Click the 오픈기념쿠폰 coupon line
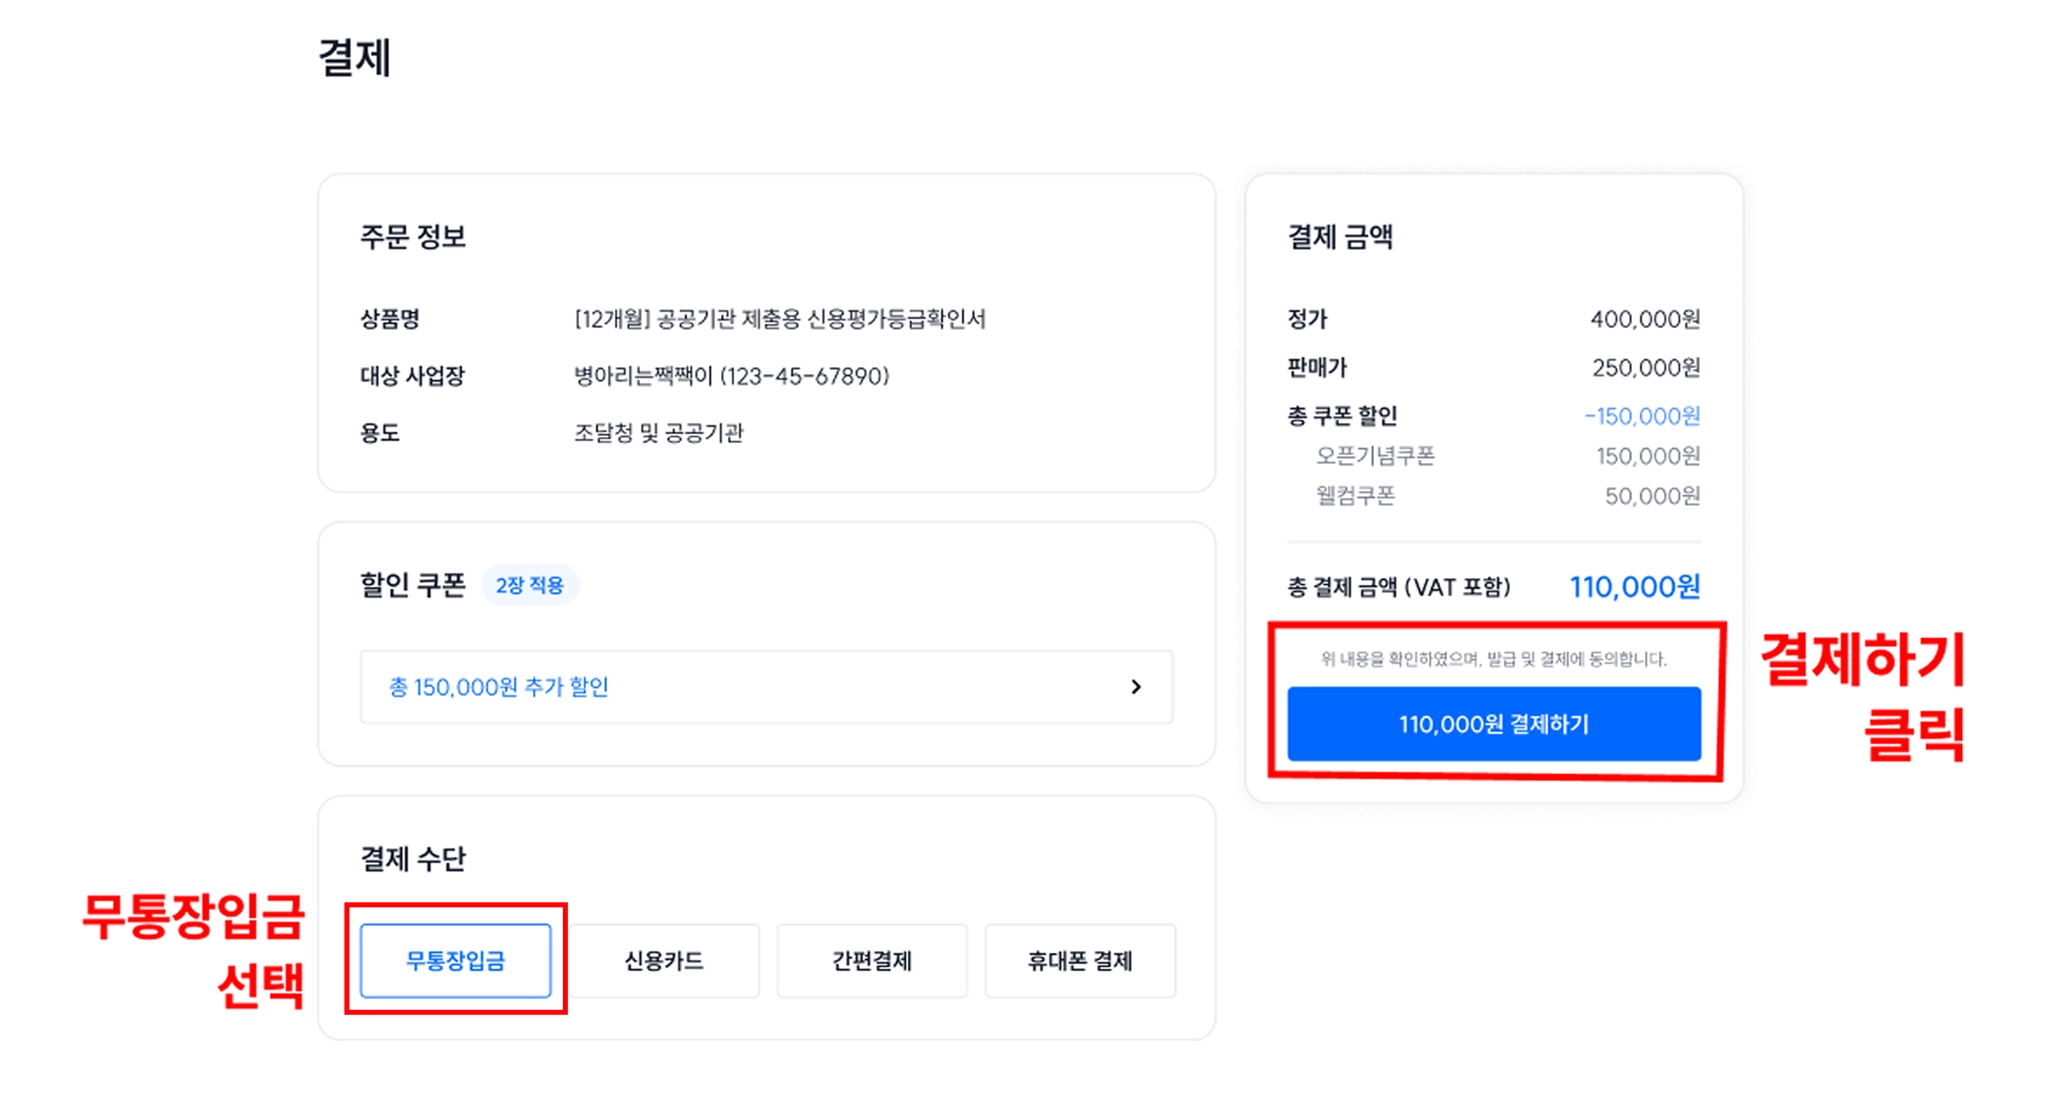2048x1103 pixels. [x=1375, y=456]
